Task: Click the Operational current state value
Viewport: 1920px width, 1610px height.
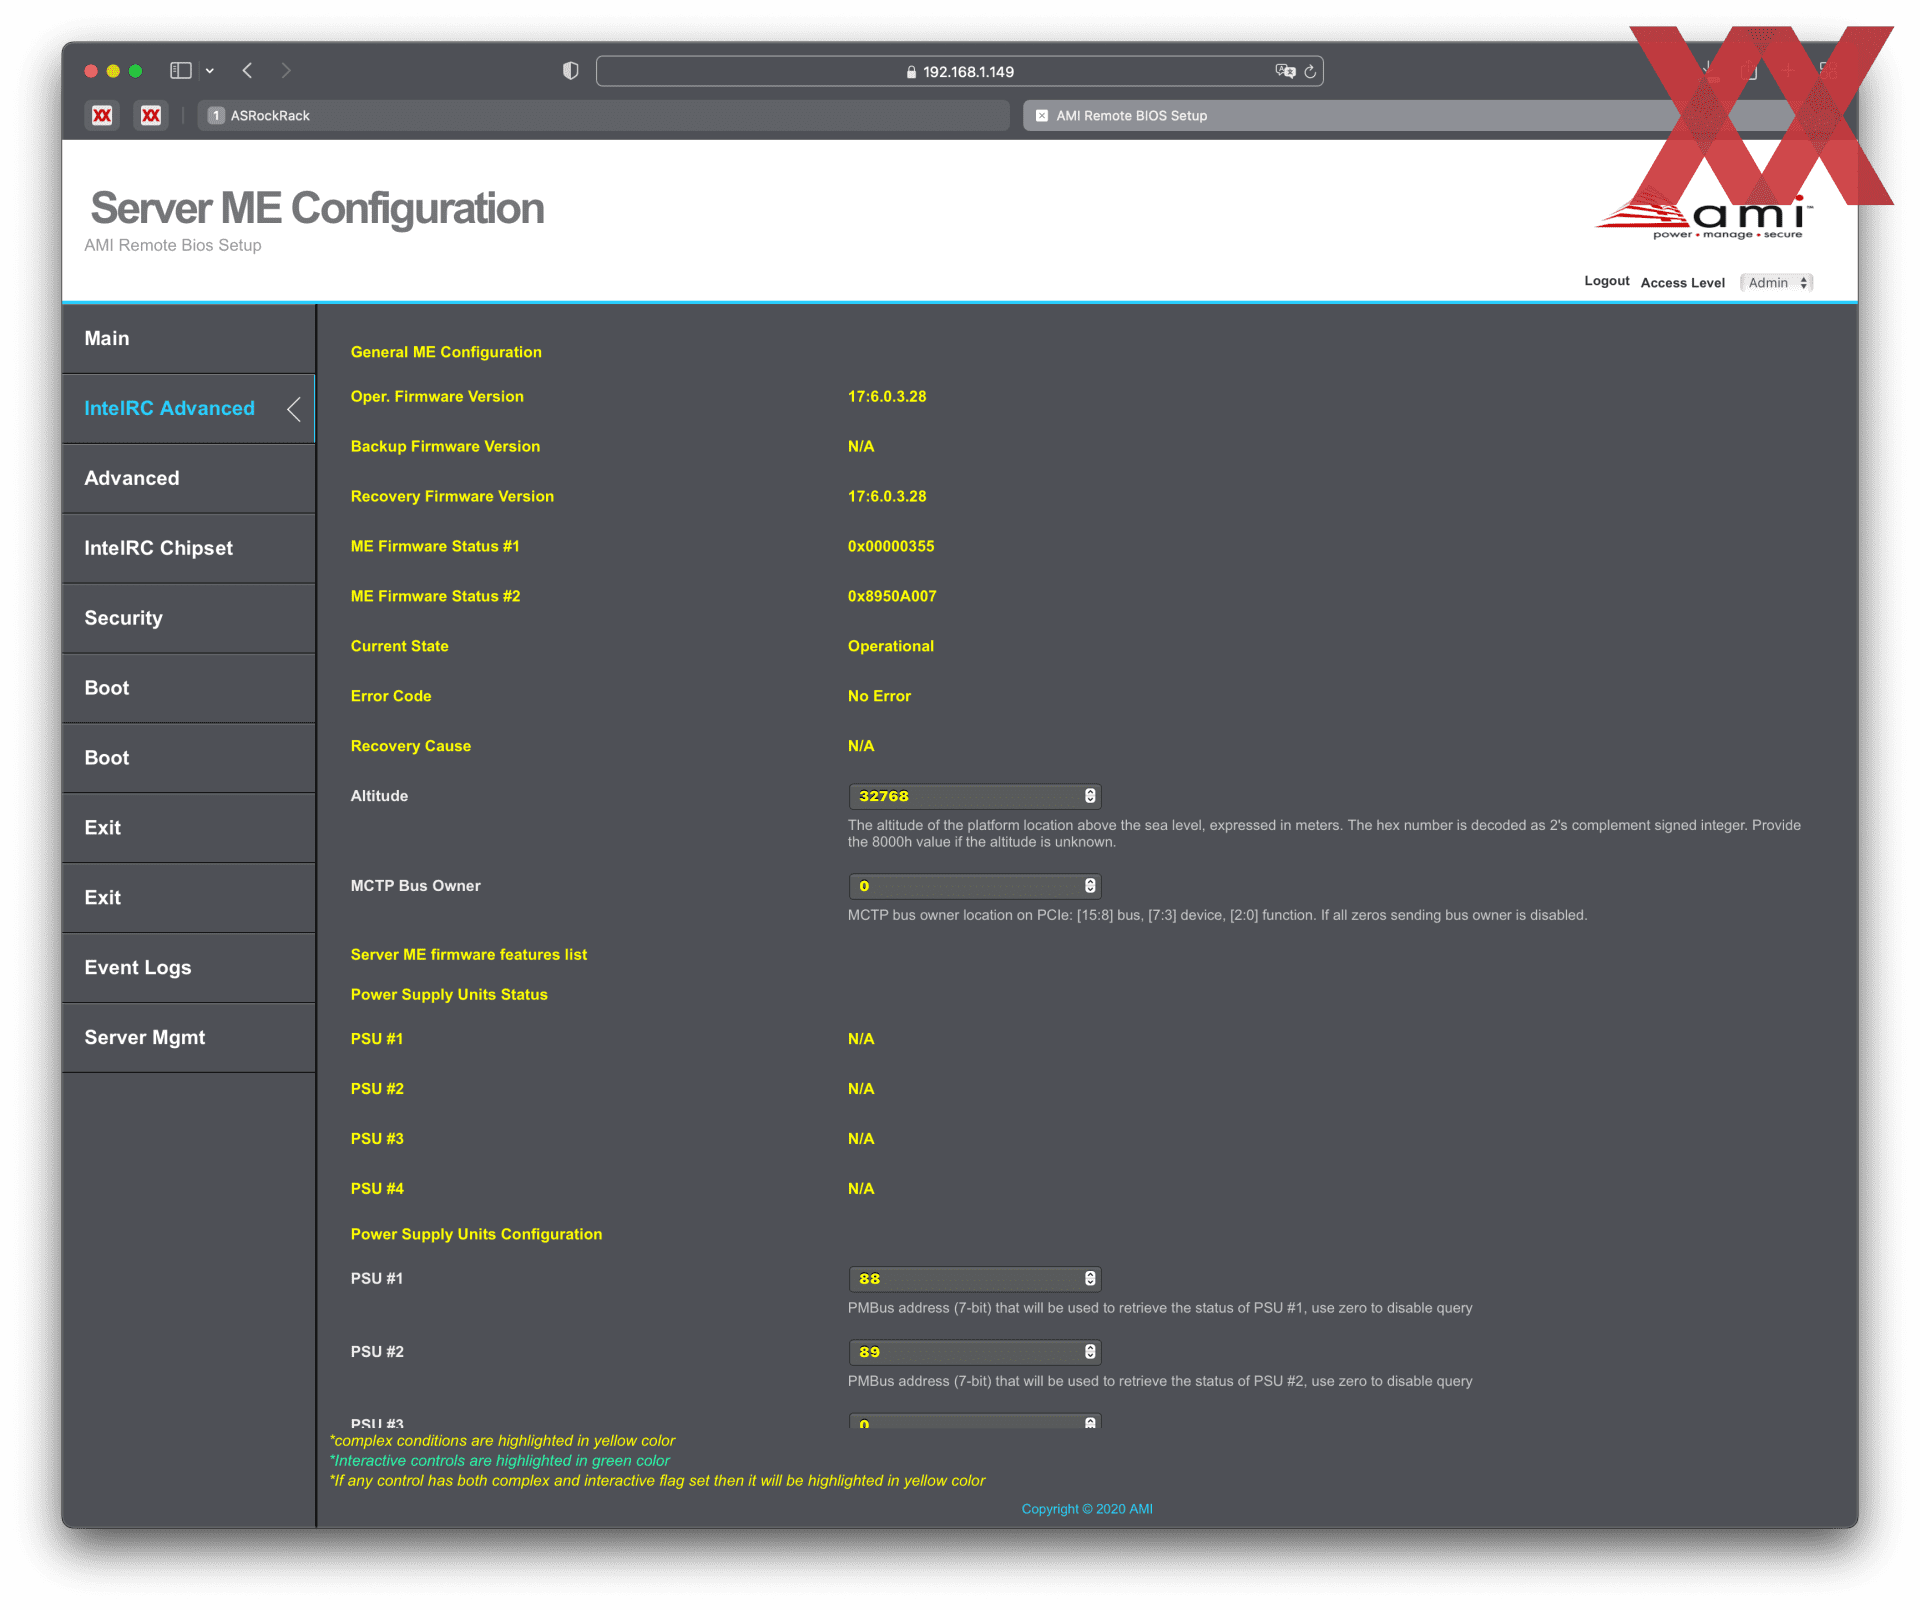Action: [x=891, y=647]
